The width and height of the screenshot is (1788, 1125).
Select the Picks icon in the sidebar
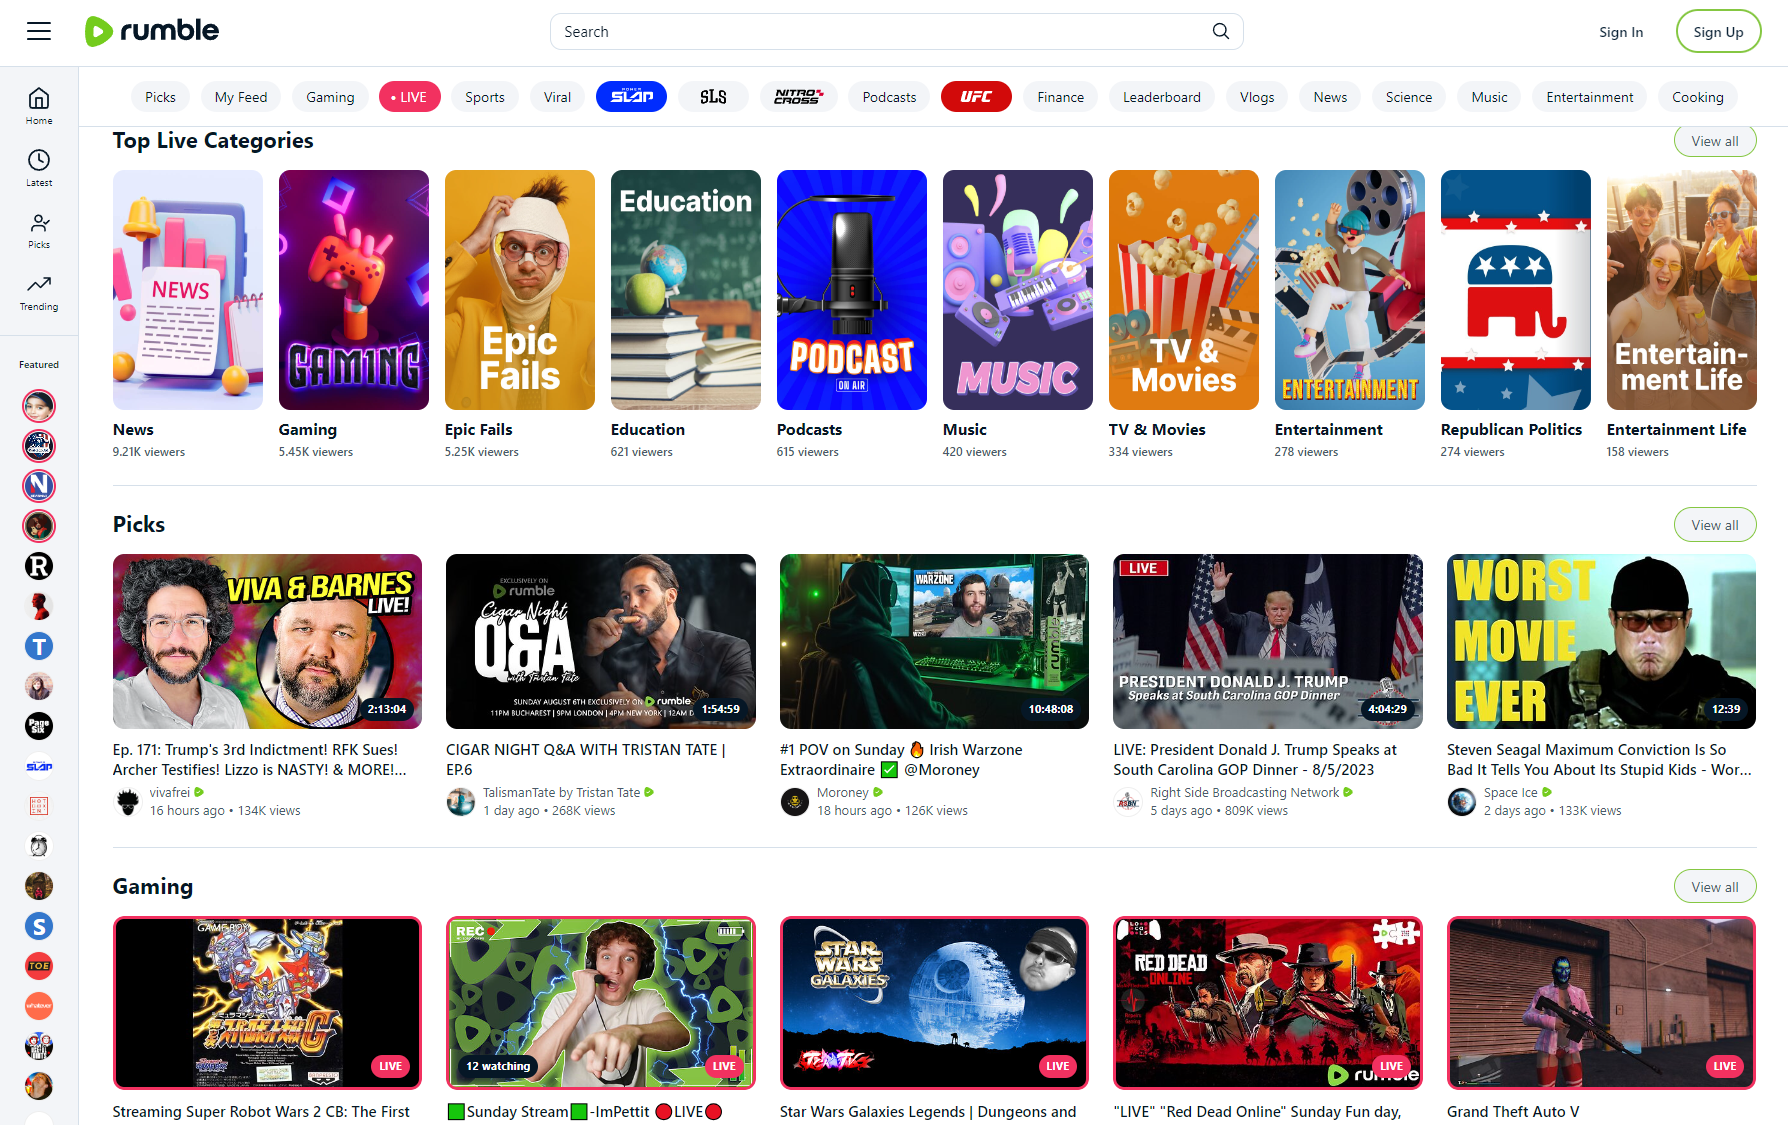pyautogui.click(x=38, y=229)
